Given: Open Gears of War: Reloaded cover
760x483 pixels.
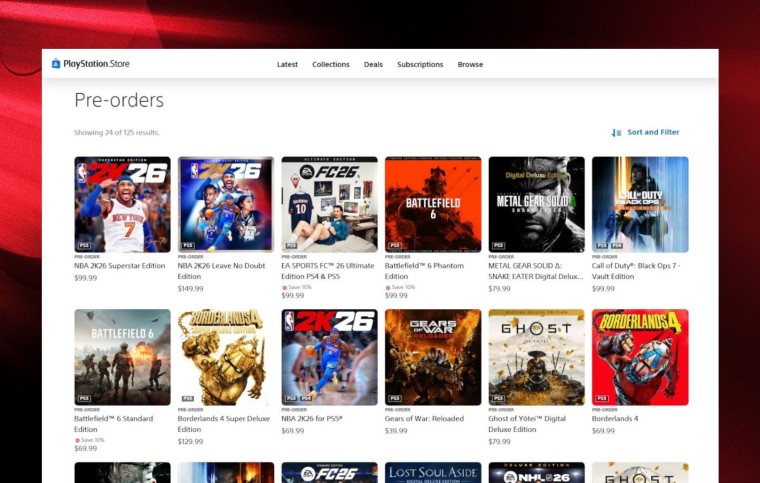Looking at the screenshot, I should tap(433, 357).
